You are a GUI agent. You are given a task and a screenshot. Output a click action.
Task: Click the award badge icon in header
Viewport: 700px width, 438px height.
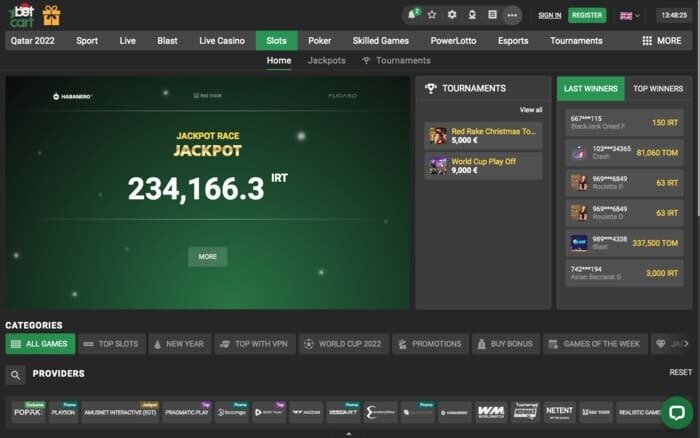point(472,15)
